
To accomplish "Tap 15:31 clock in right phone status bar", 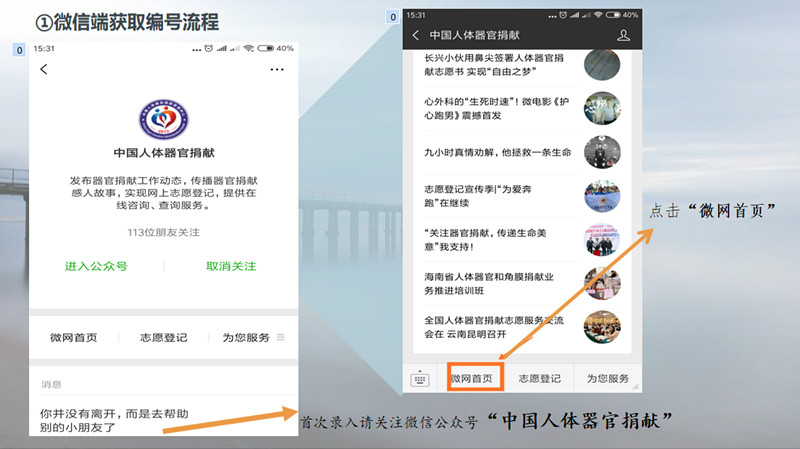I will point(416,15).
